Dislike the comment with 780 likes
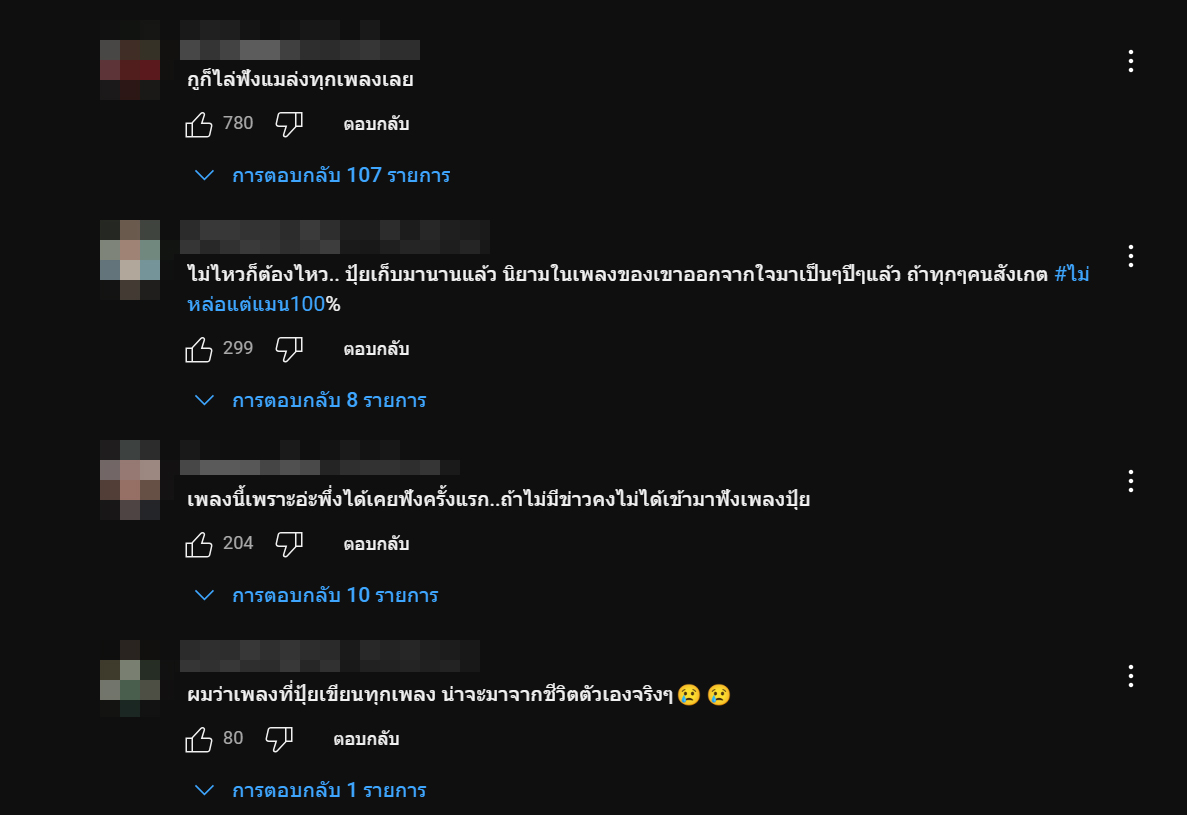Image resolution: width=1187 pixels, height=815 pixels. coord(289,124)
